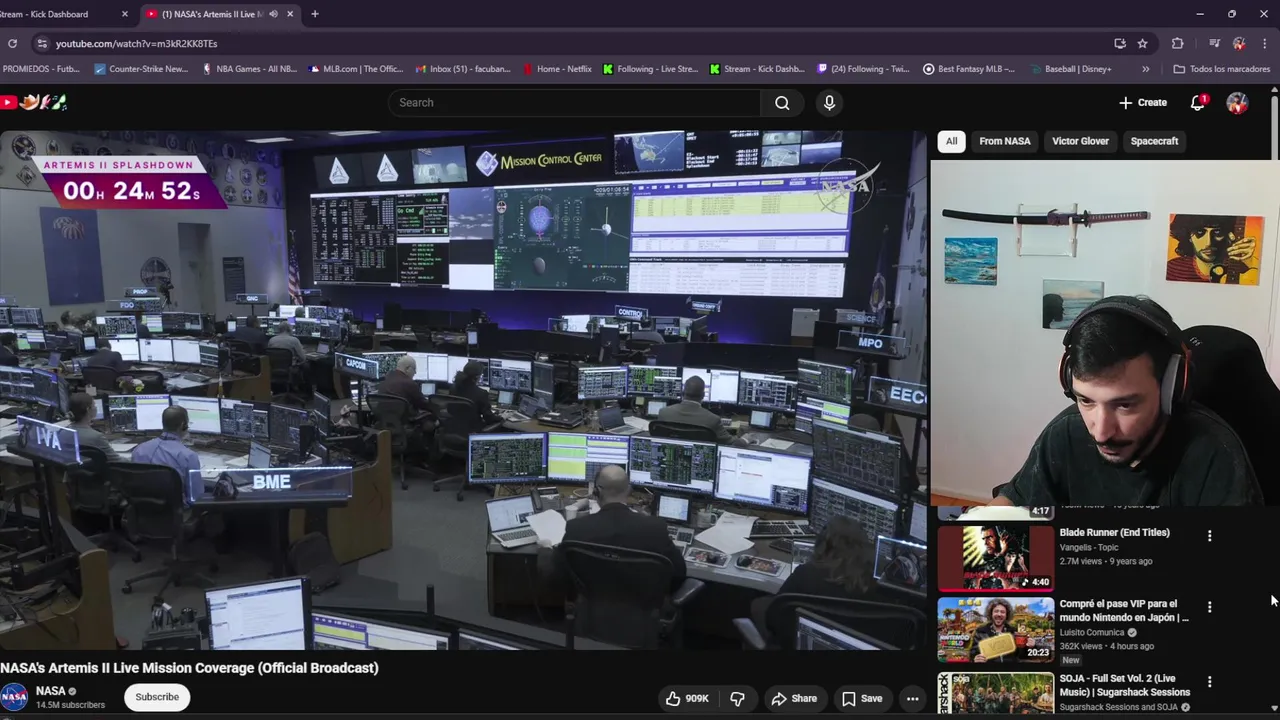This screenshot has height=720, width=1280.
Task: Open the NBA Games bookmark
Action: [x=250, y=69]
